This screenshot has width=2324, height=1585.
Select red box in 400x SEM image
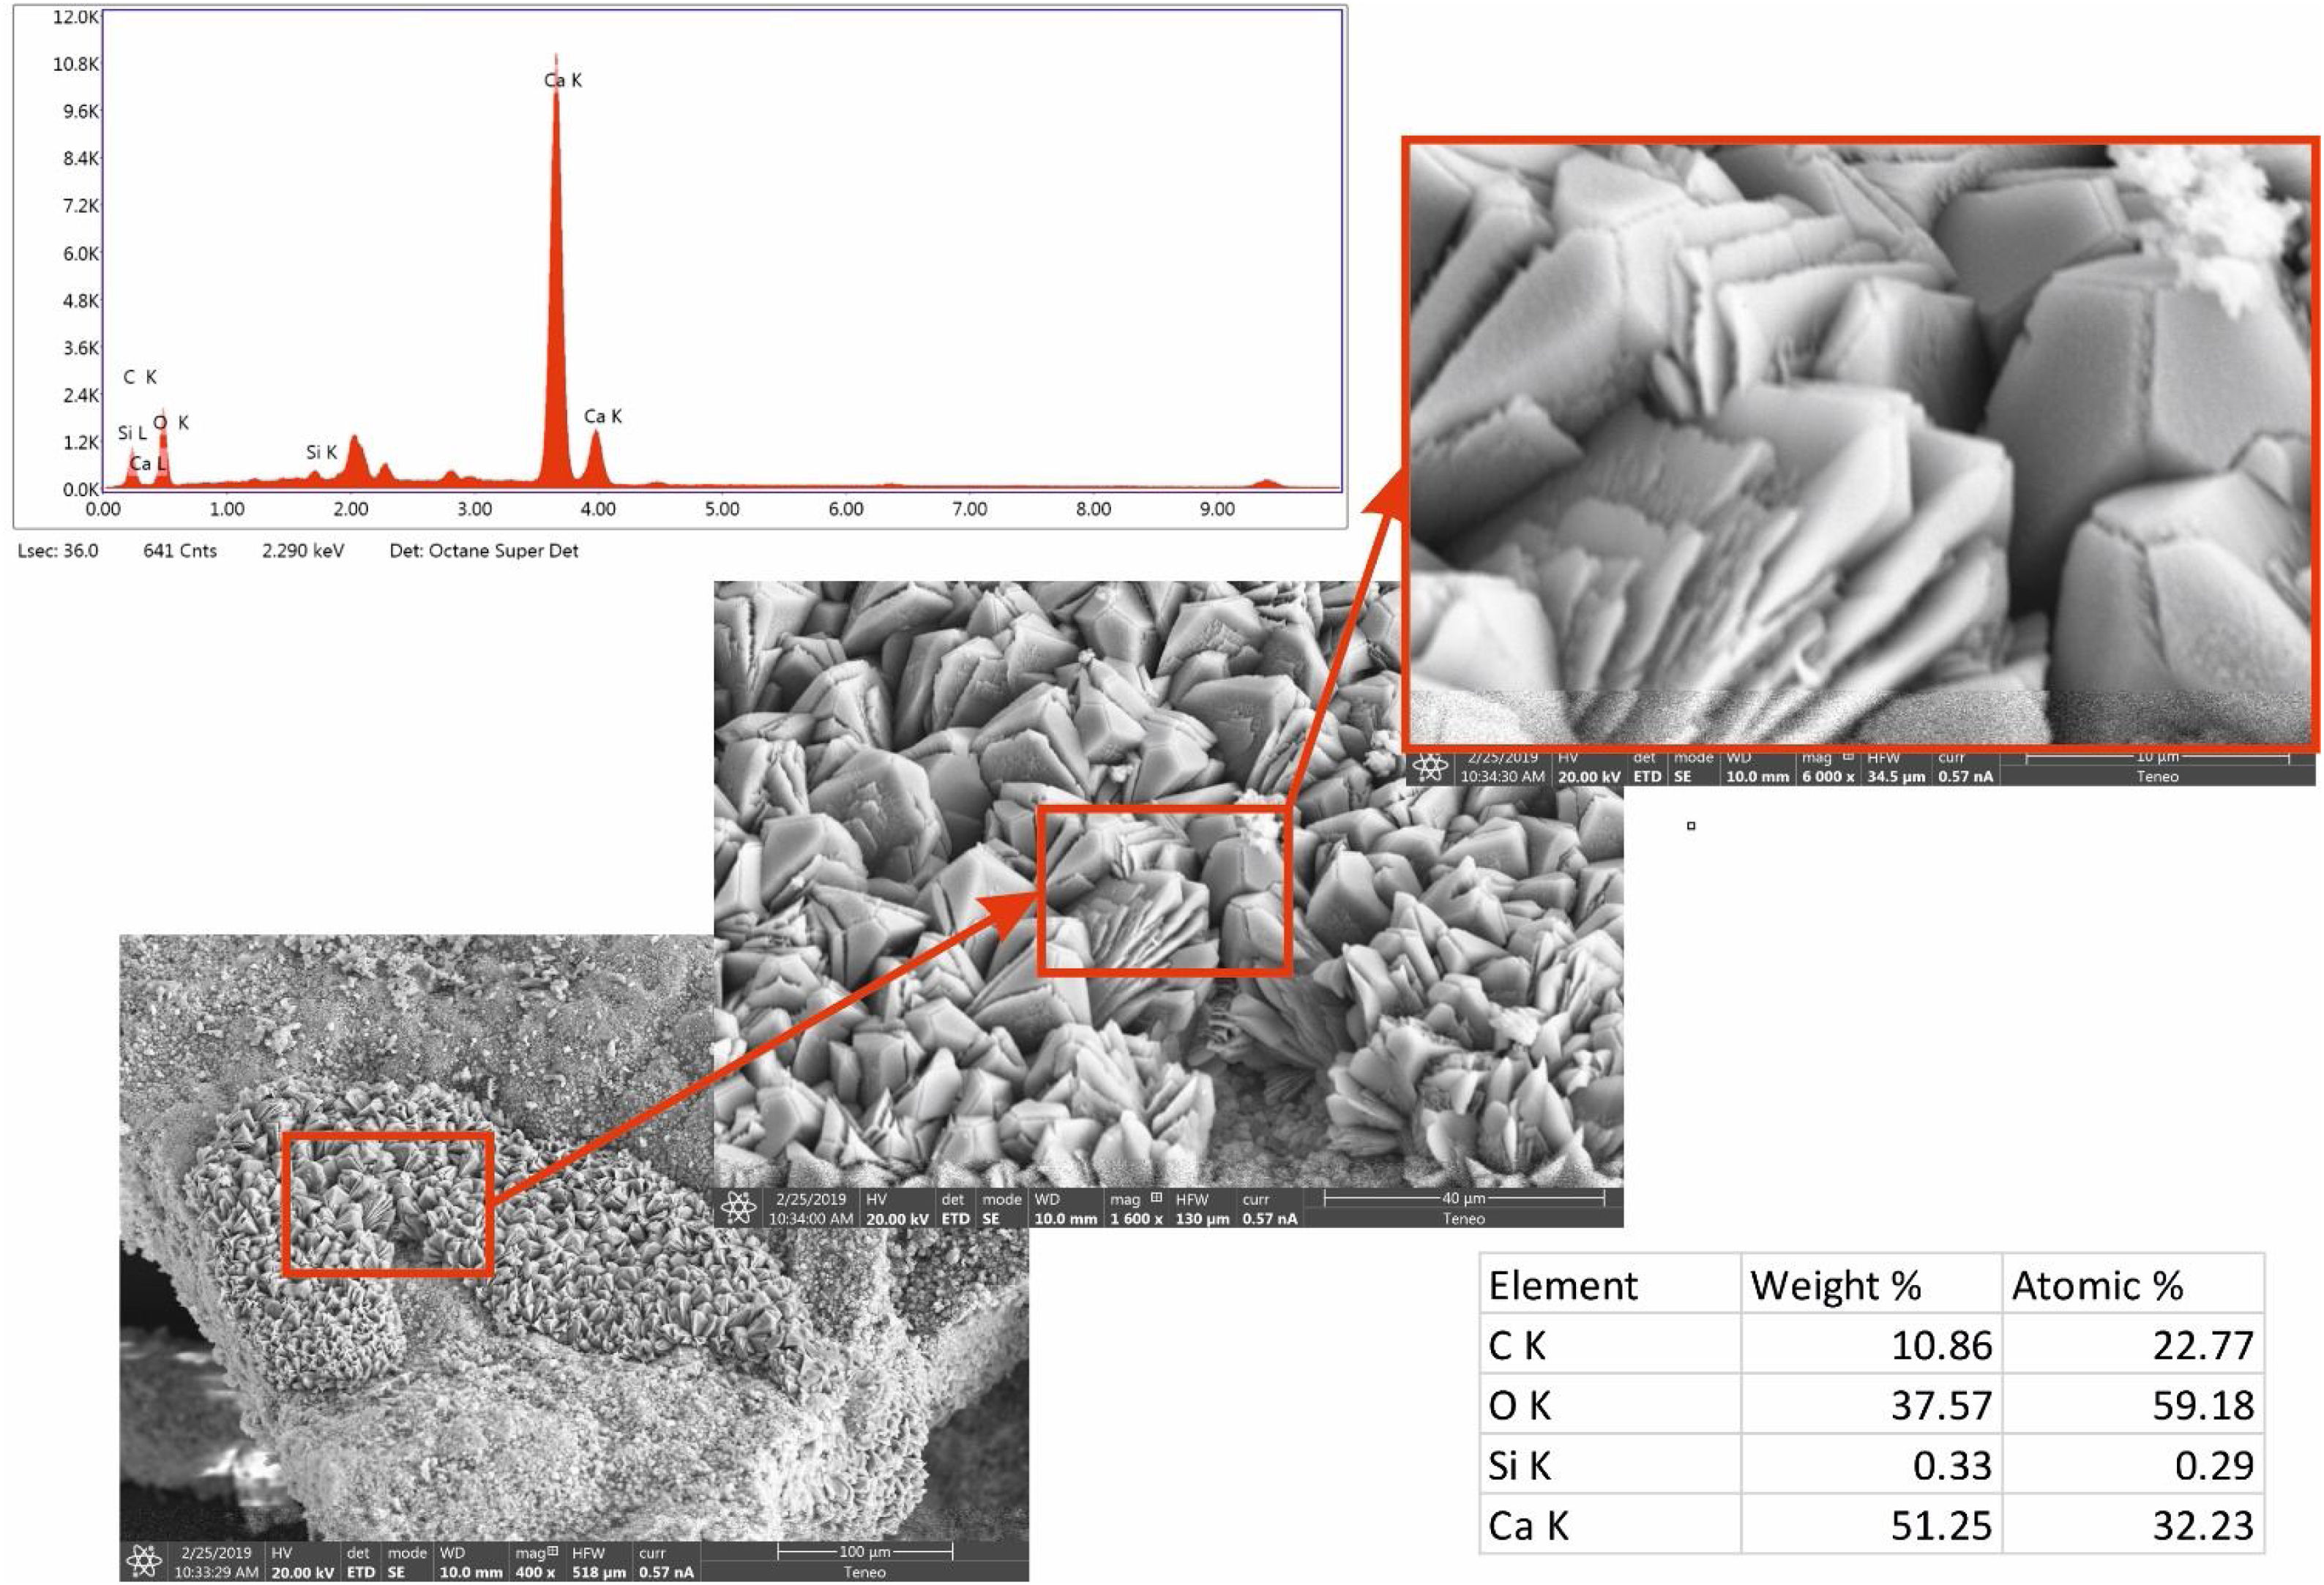388,1204
